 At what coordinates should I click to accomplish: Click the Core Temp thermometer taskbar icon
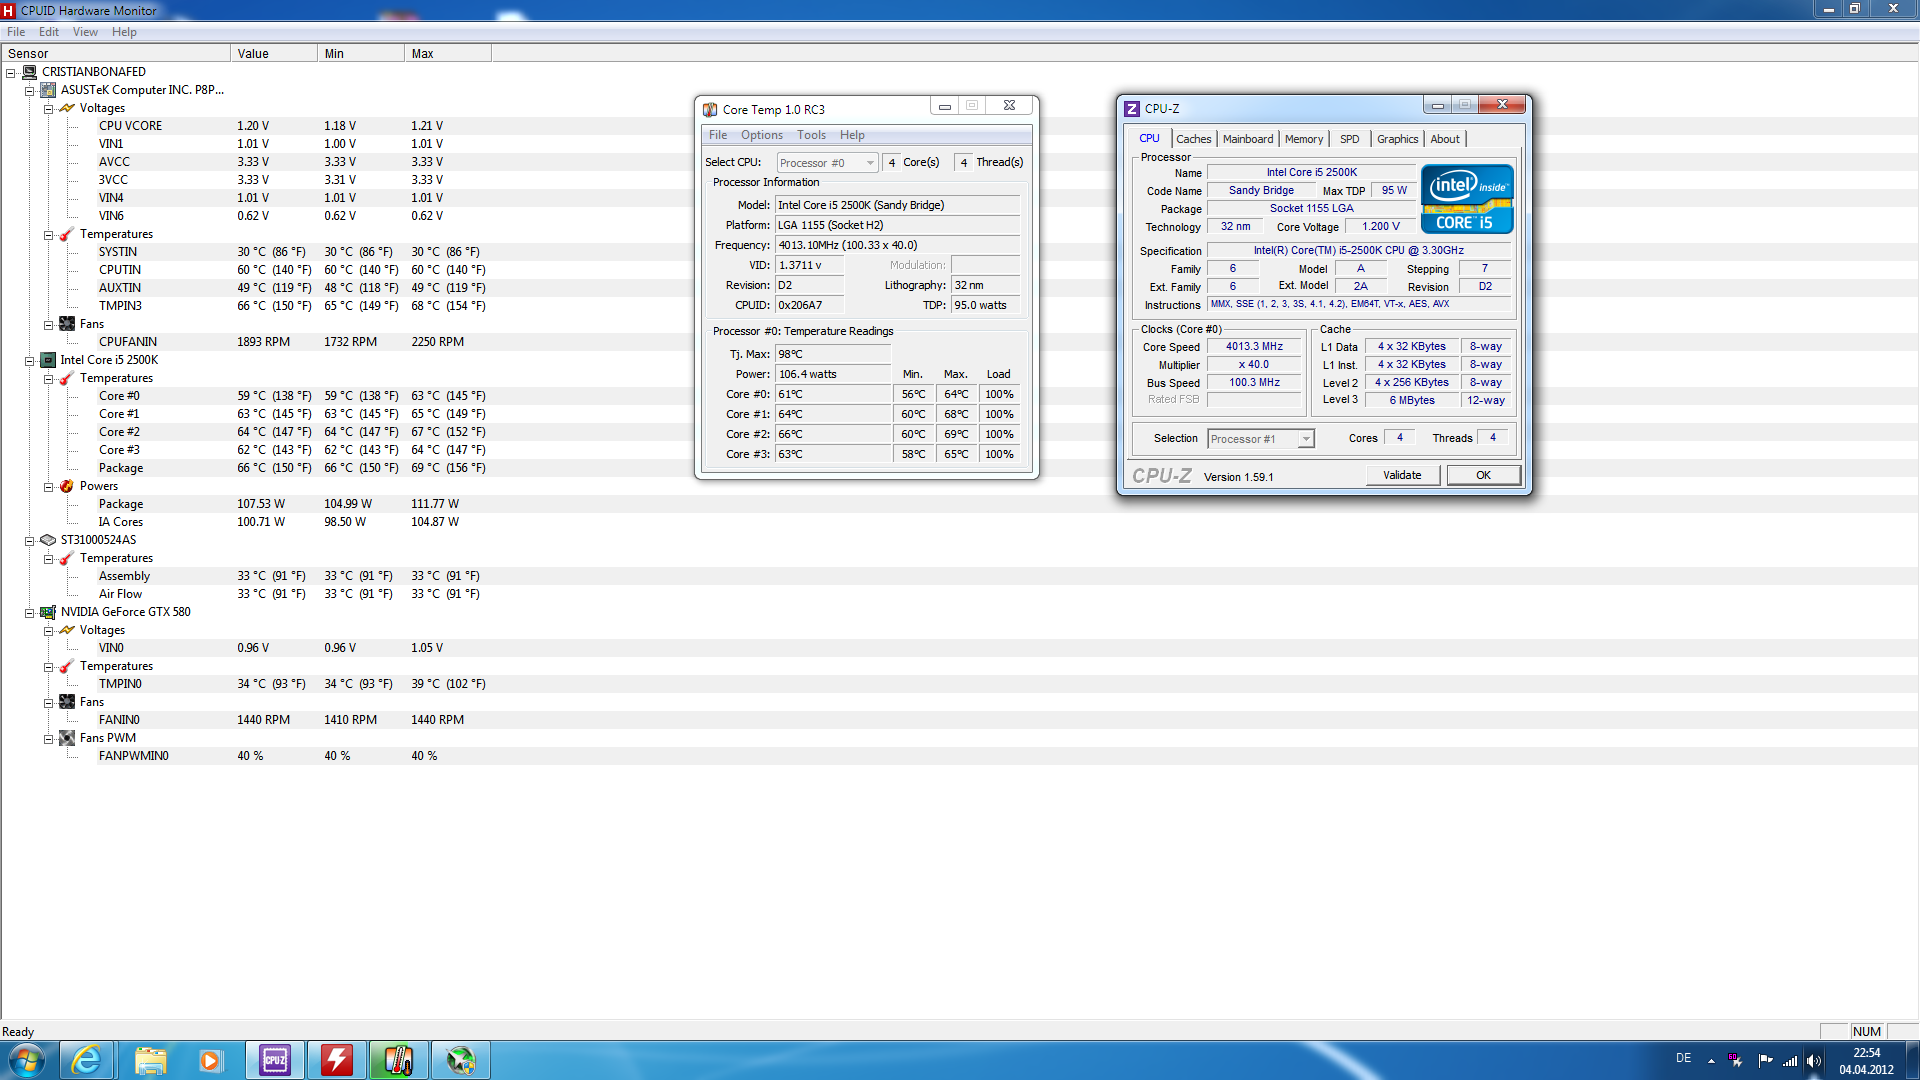[399, 1060]
